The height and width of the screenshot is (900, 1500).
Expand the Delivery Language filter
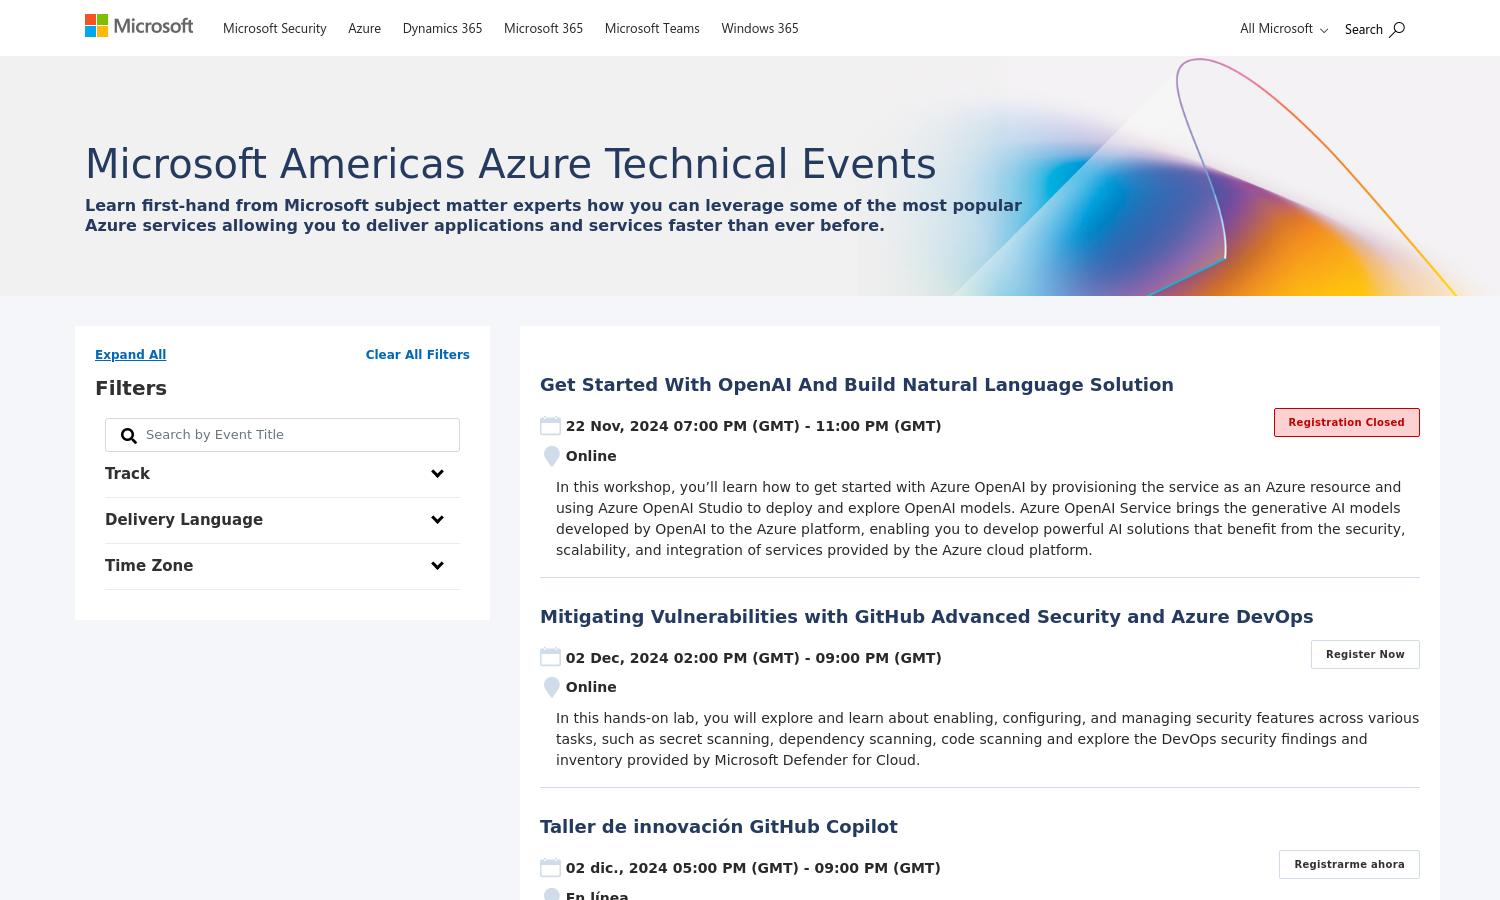pos(437,520)
